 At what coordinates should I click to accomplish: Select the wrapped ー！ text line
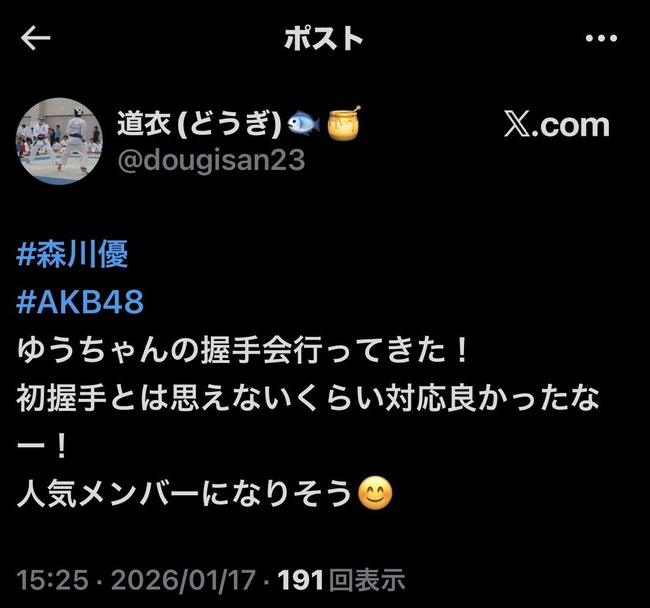(42, 446)
